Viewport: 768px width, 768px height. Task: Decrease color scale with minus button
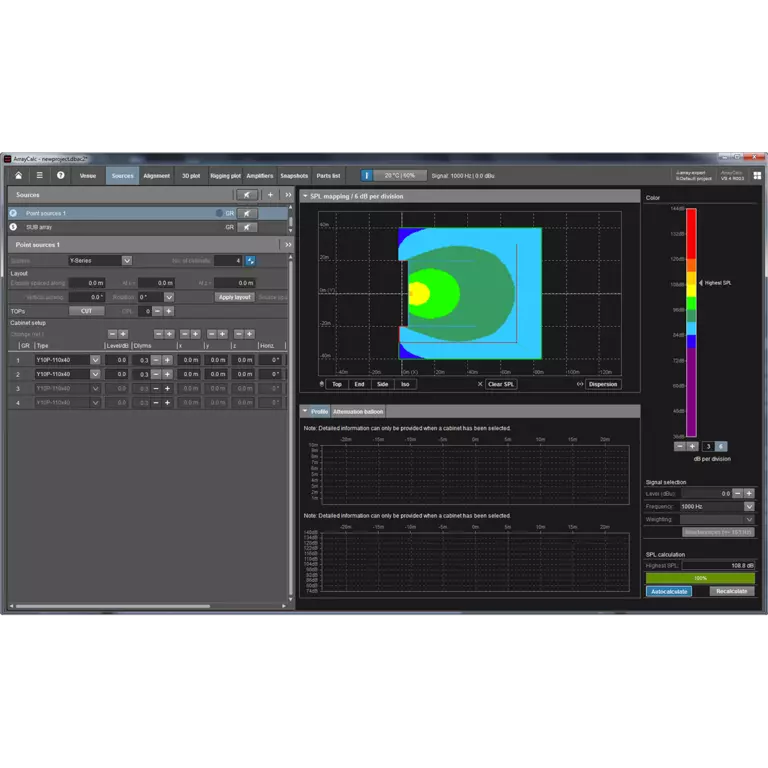point(680,446)
